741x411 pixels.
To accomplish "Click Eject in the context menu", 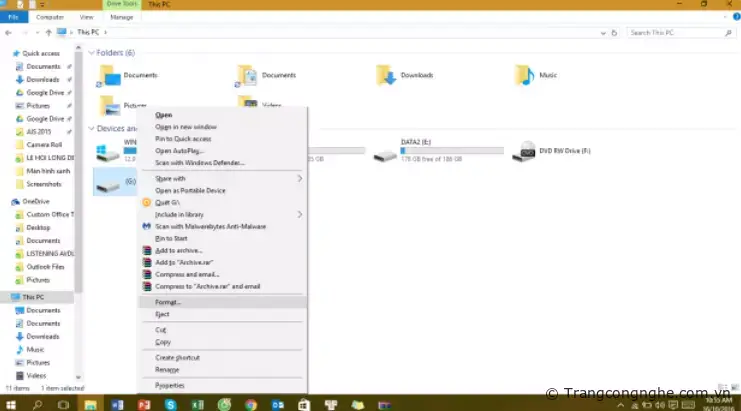I will click(163, 314).
